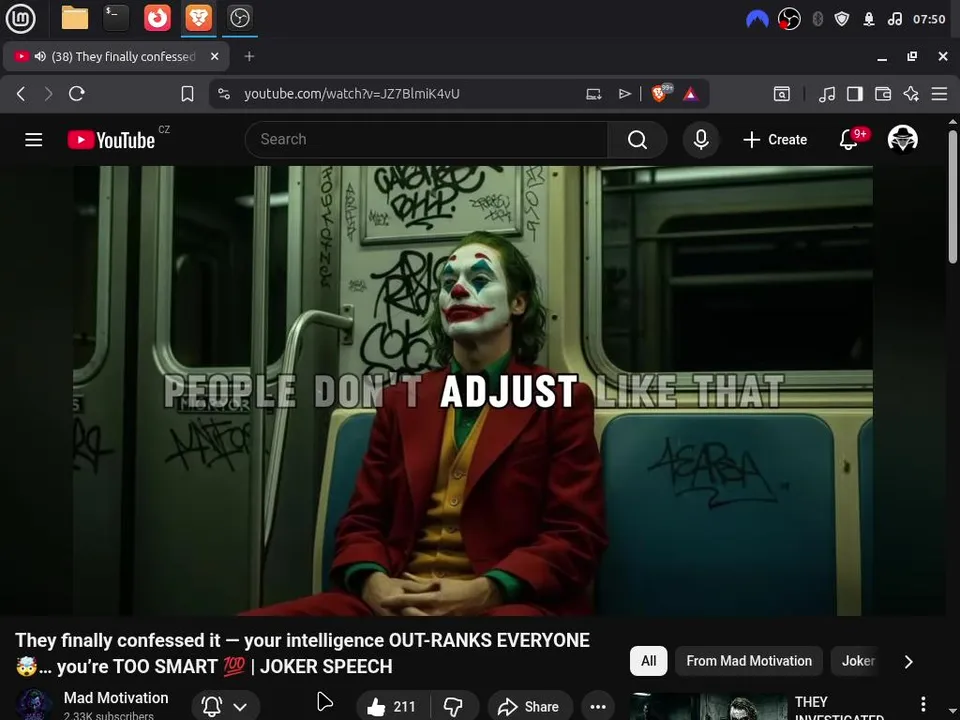Dislike this video
This screenshot has width=960, height=720.
[454, 707]
